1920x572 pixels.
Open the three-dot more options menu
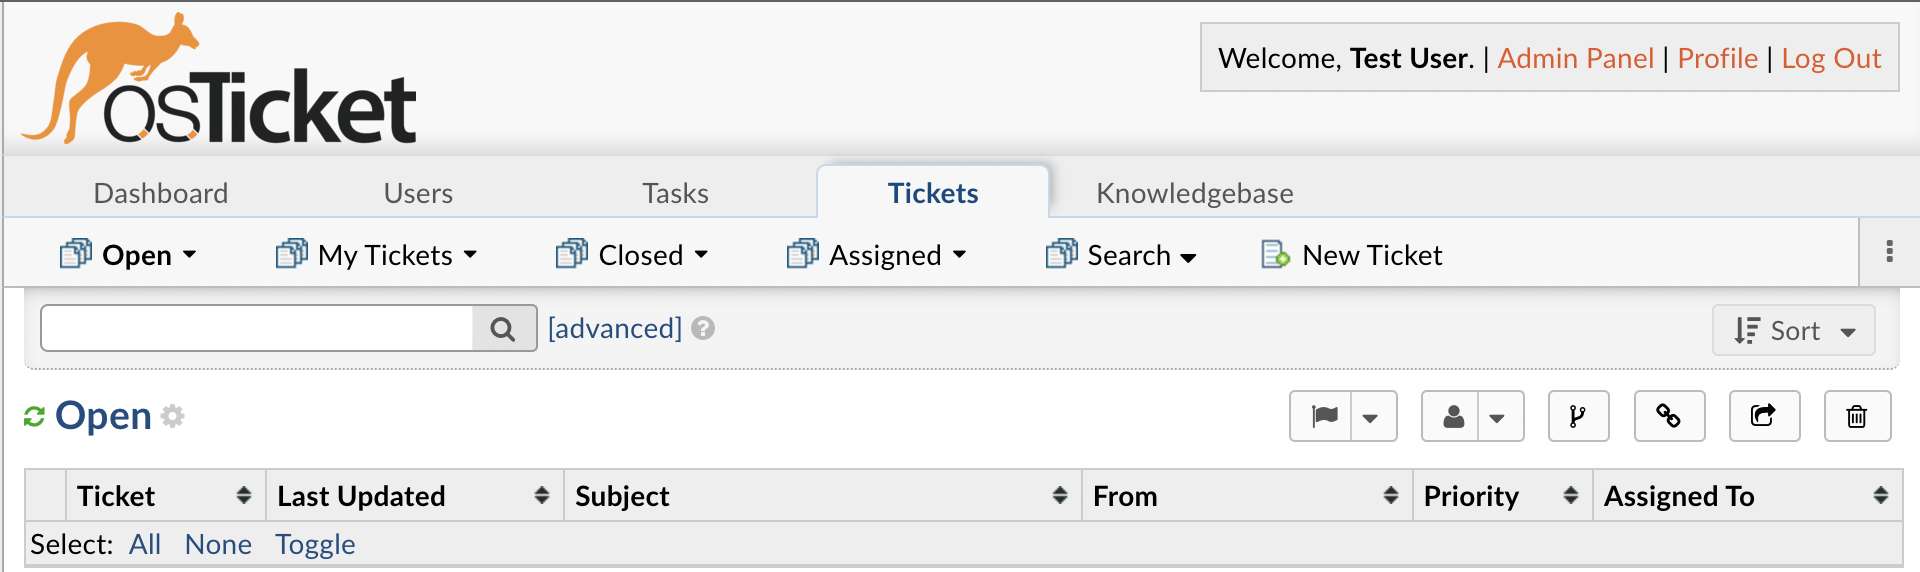pyautogui.click(x=1889, y=252)
